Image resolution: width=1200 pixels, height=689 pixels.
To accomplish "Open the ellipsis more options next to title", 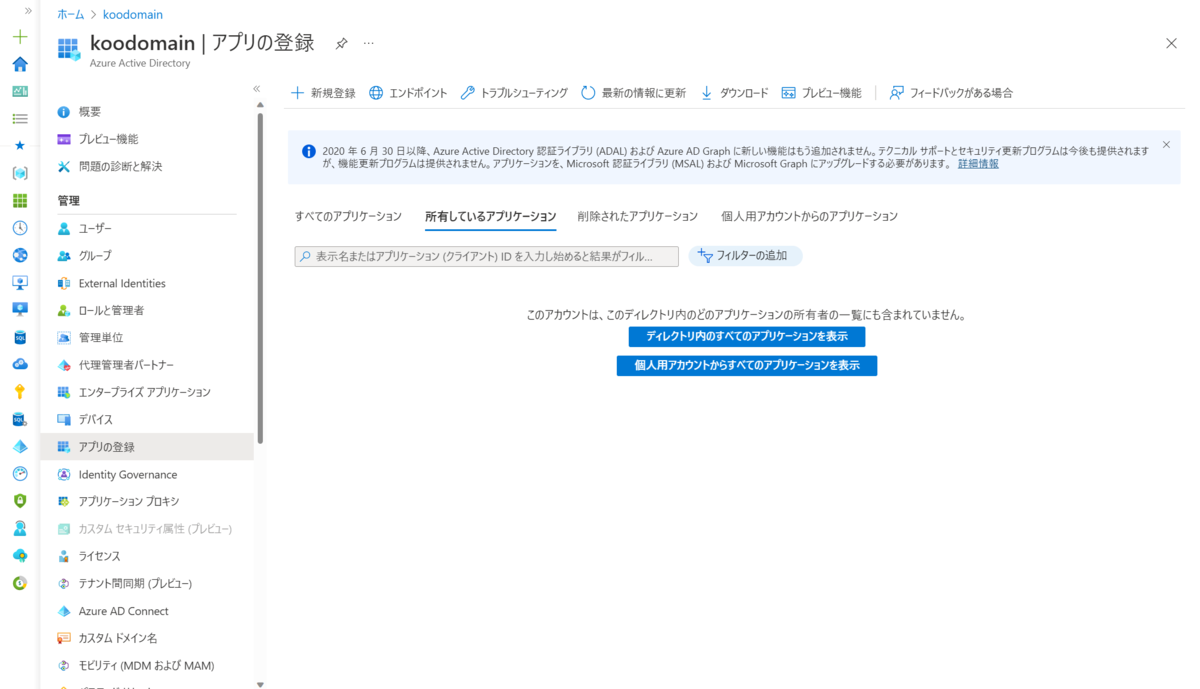I will tap(369, 44).
